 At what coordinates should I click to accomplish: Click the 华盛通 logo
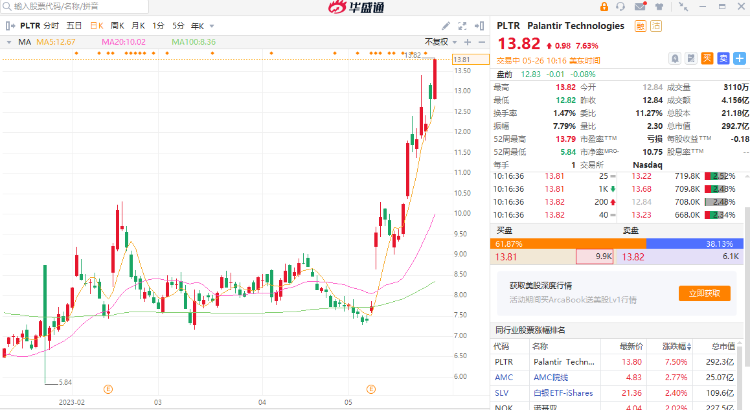356,7
